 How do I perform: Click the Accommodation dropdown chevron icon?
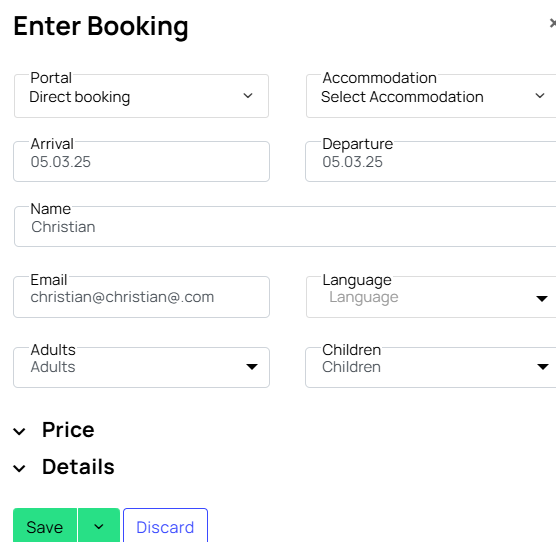coord(540,96)
